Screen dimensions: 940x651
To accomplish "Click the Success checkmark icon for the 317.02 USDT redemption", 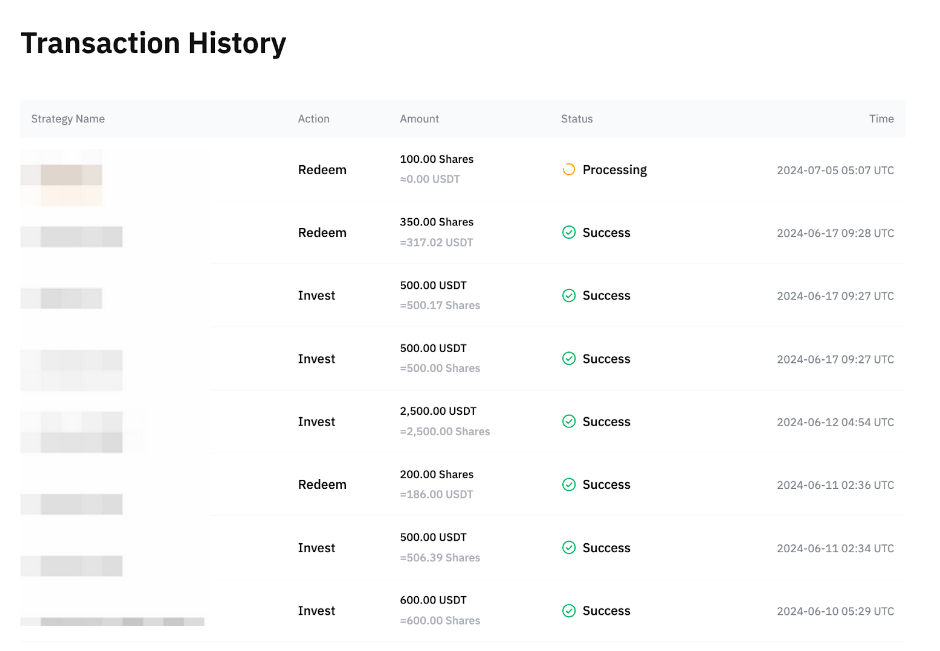I will pyautogui.click(x=568, y=233).
